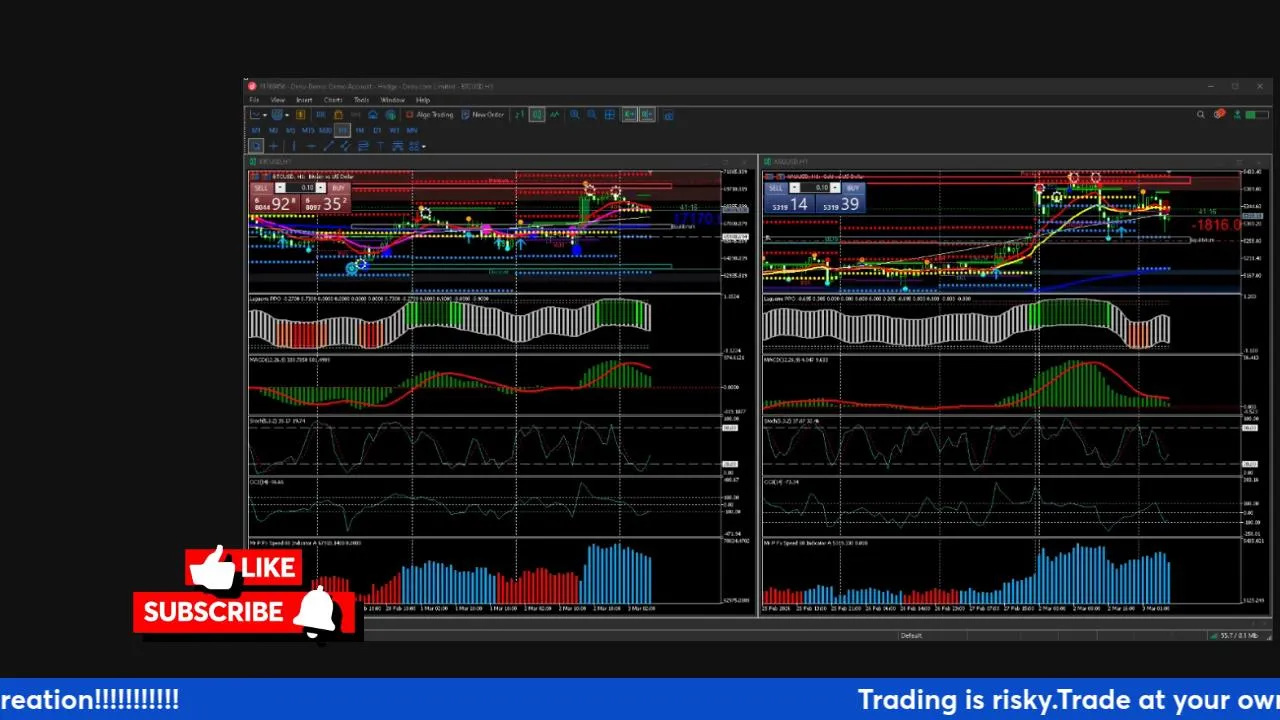Click the search magnifier icon top right
The height and width of the screenshot is (720, 1280).
1201,114
